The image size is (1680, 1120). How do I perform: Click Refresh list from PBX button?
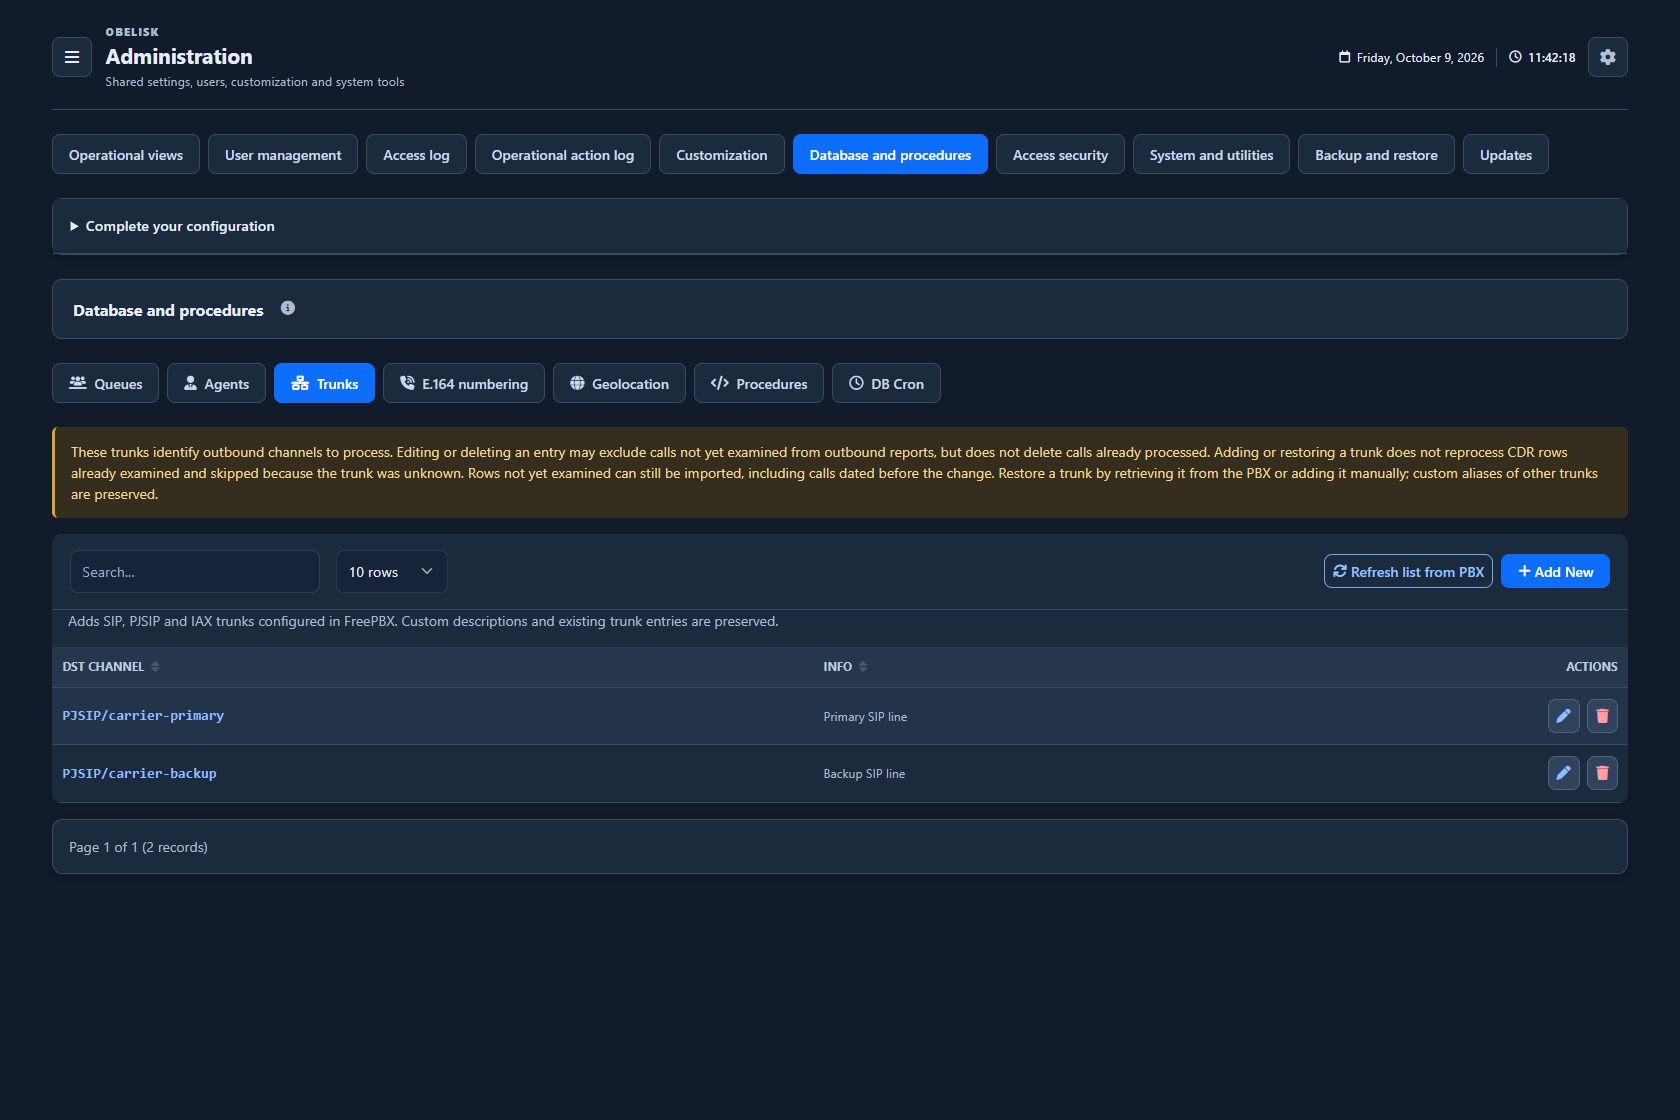1408,571
